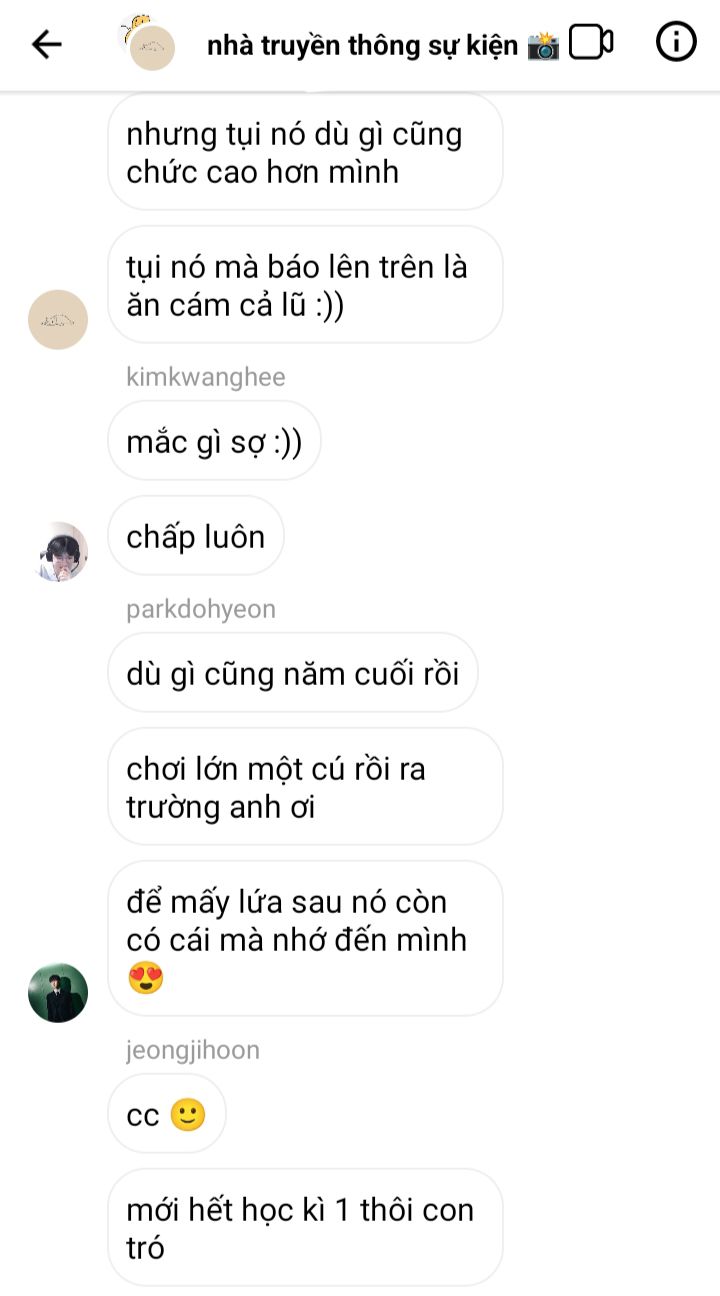Tap message bubble 'chấp luôn'

[x=196, y=536]
